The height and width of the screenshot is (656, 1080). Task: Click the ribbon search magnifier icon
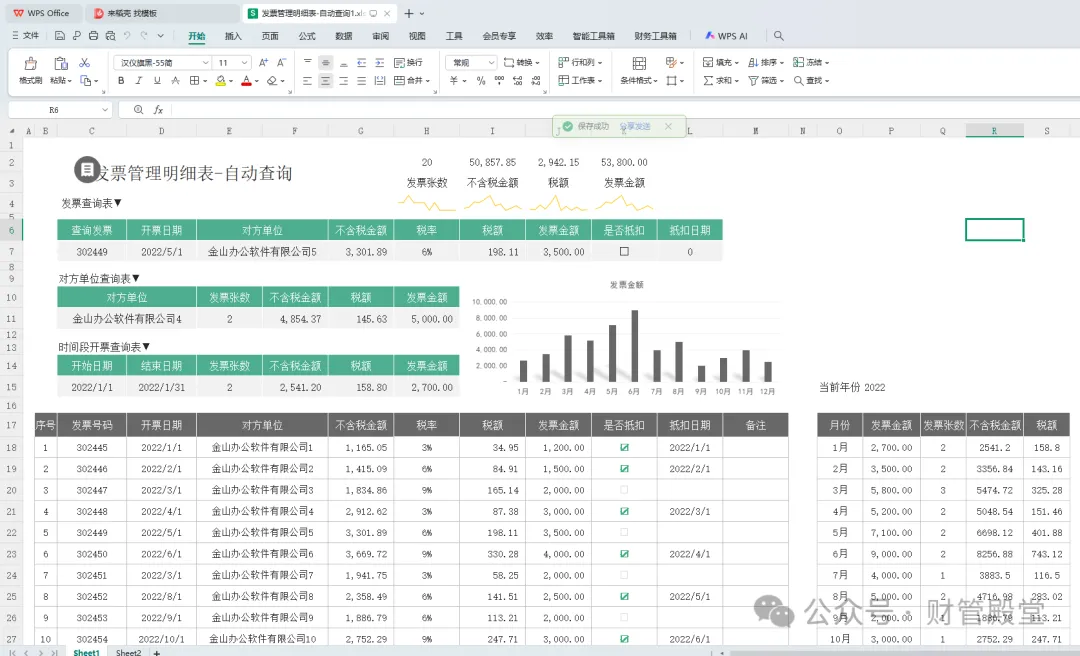click(778, 36)
